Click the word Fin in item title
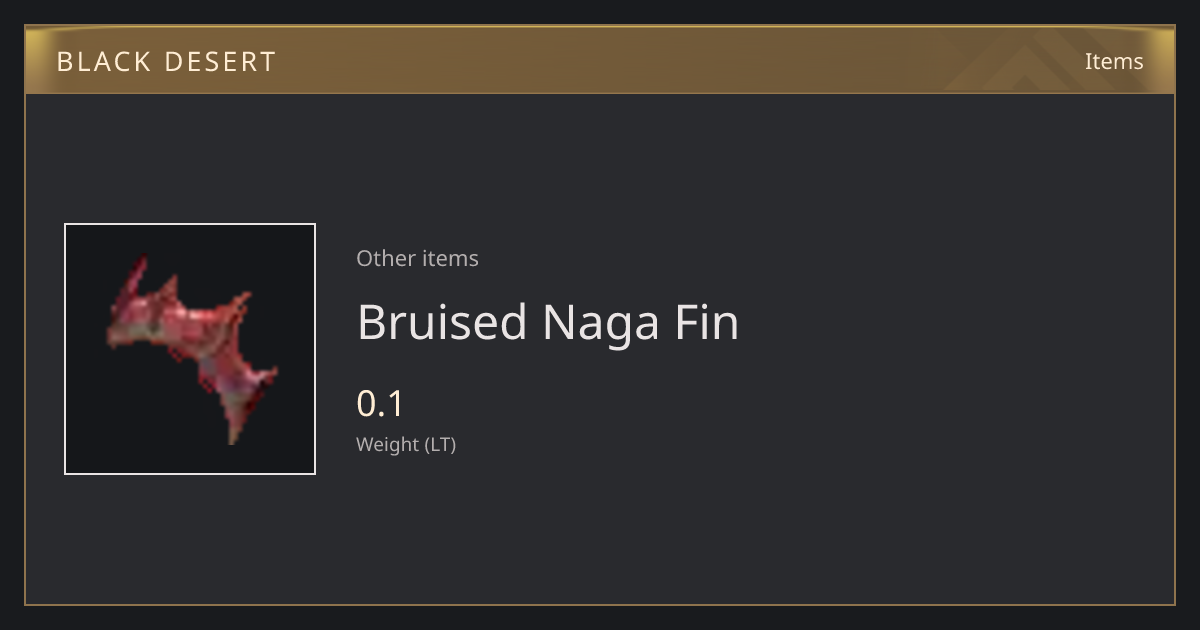 point(708,322)
